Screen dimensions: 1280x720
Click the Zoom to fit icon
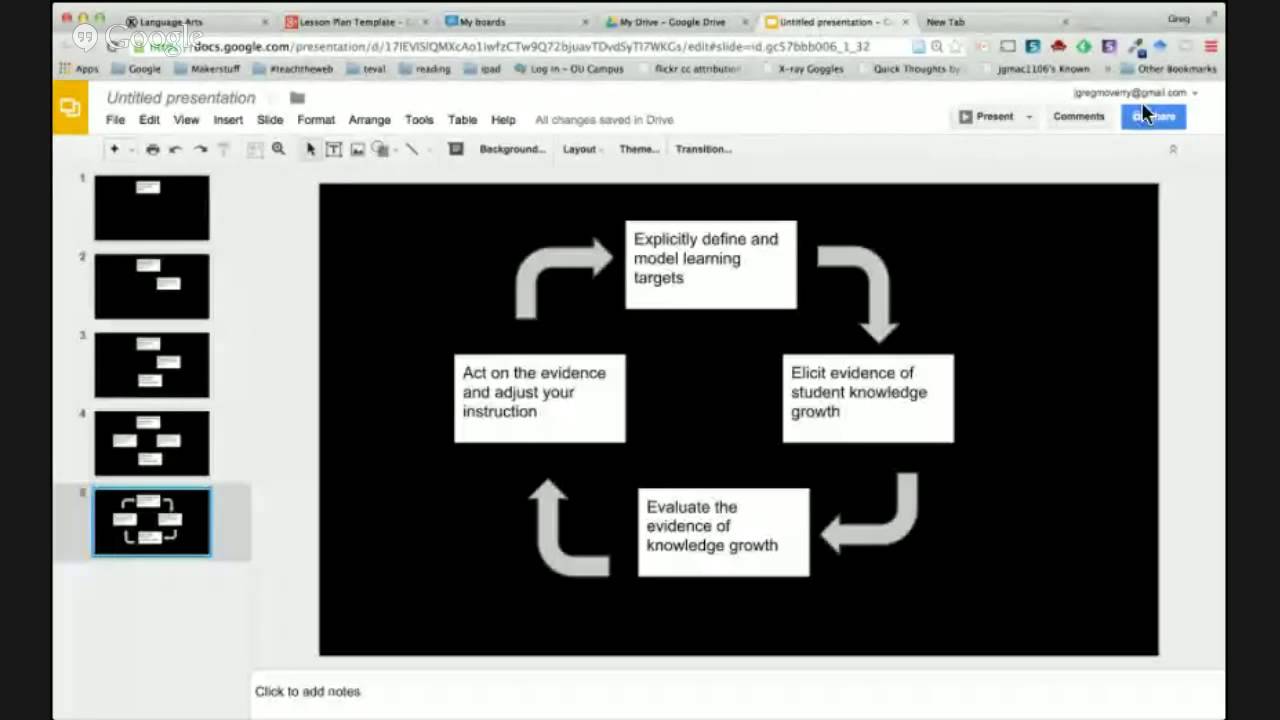[255, 149]
